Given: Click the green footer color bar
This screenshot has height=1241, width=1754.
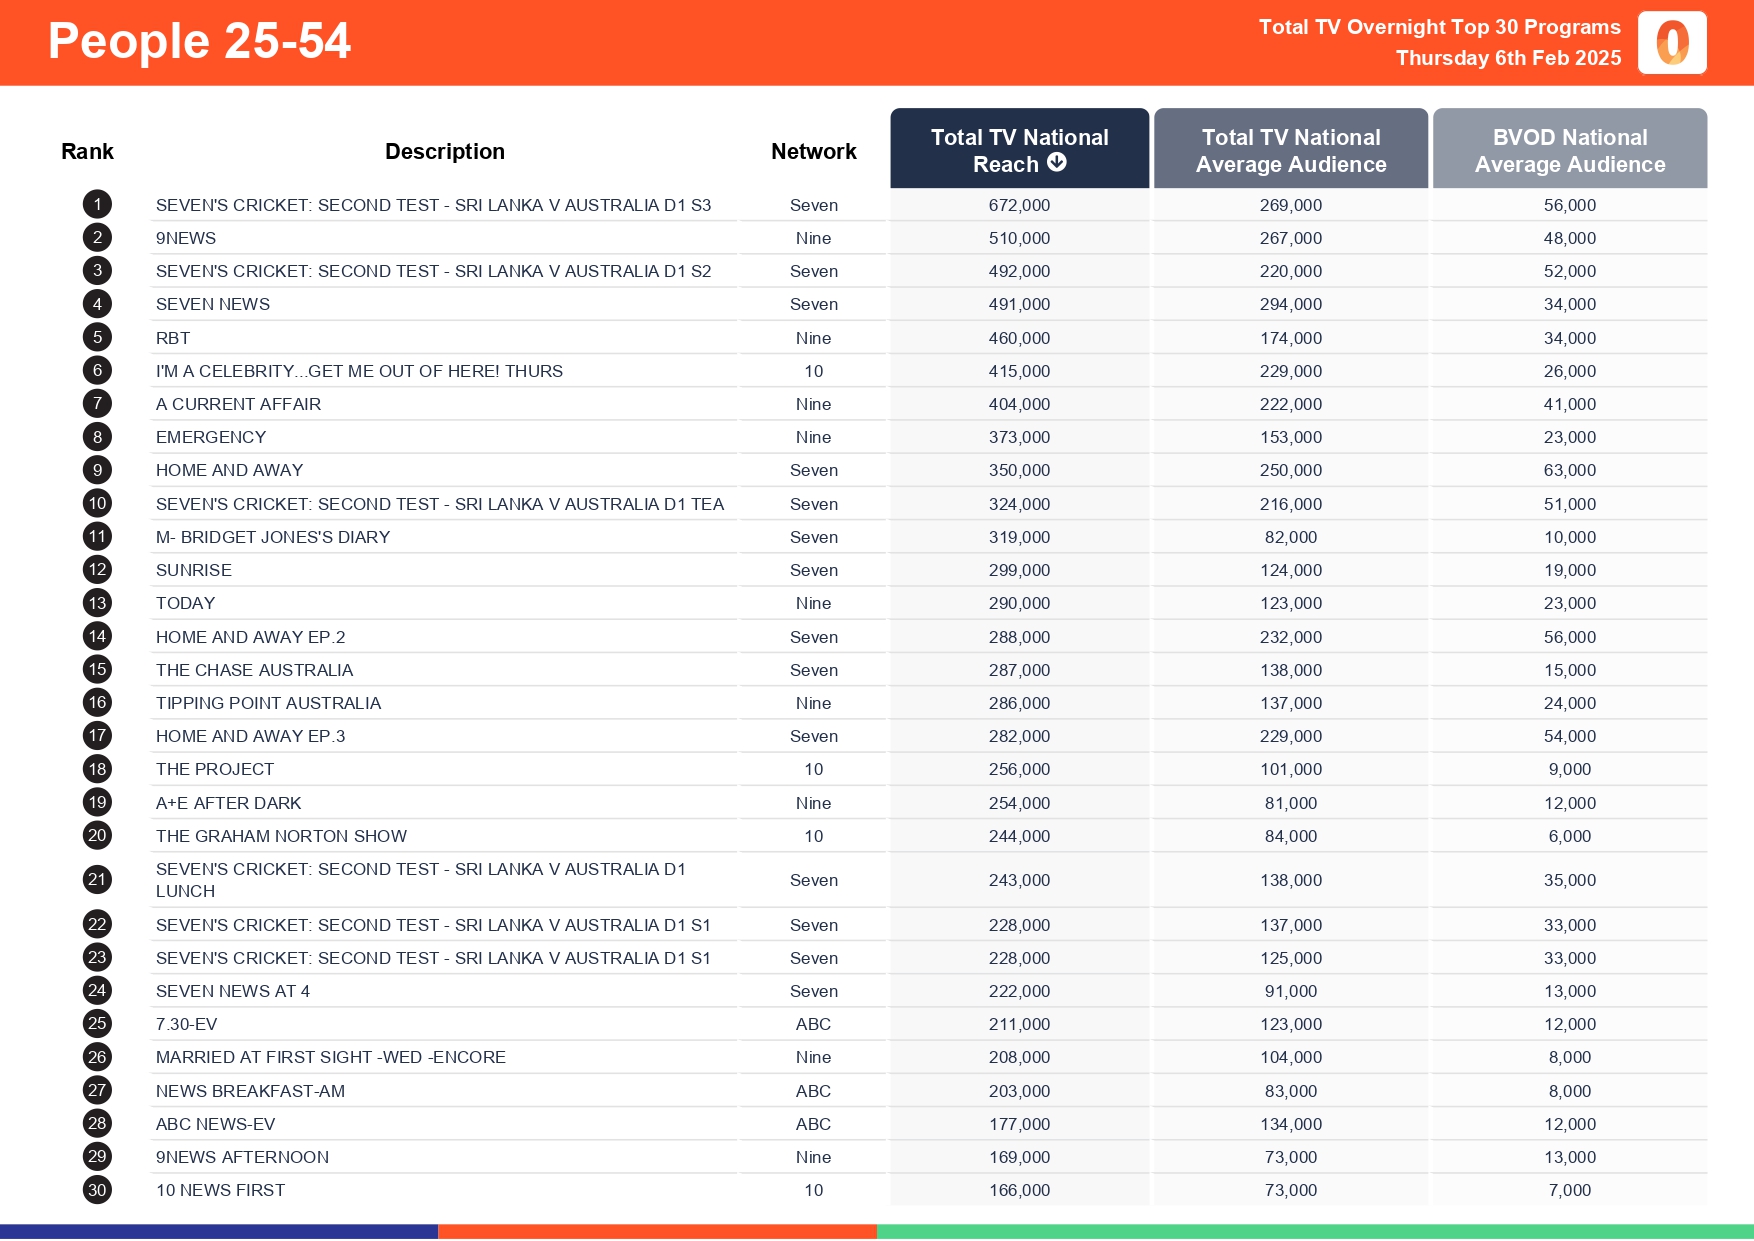Looking at the screenshot, I should click(x=1314, y=1232).
